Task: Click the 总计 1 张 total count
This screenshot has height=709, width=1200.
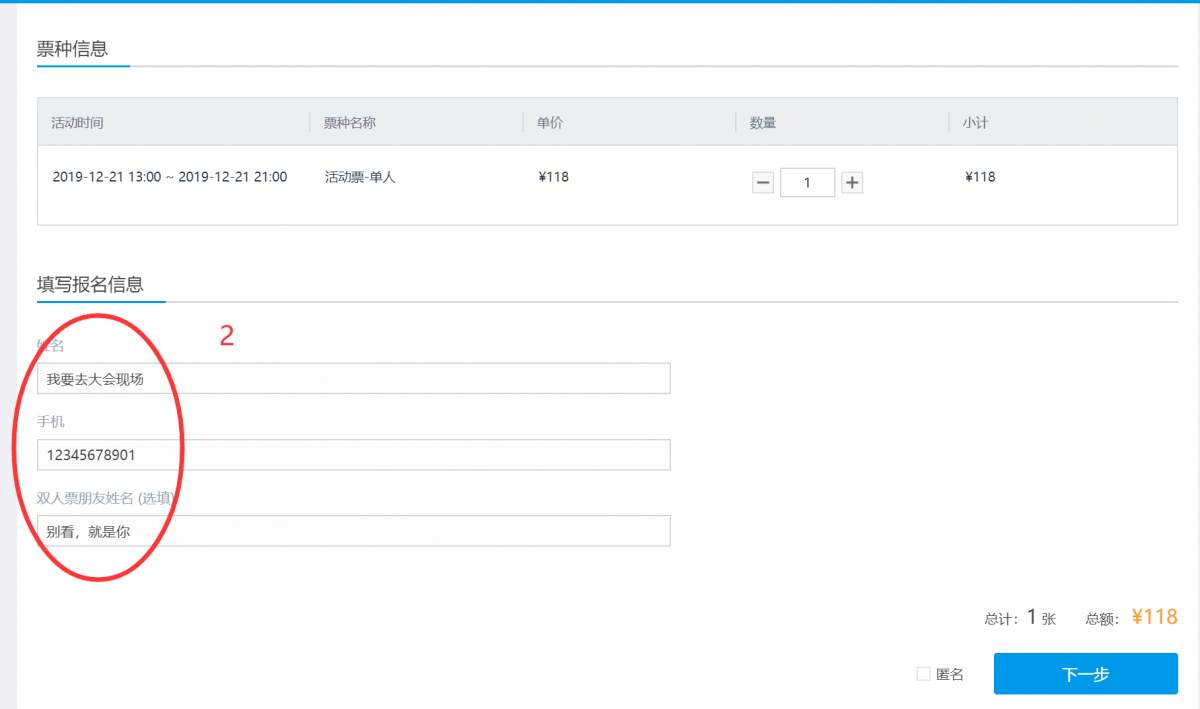Action: coord(1020,618)
